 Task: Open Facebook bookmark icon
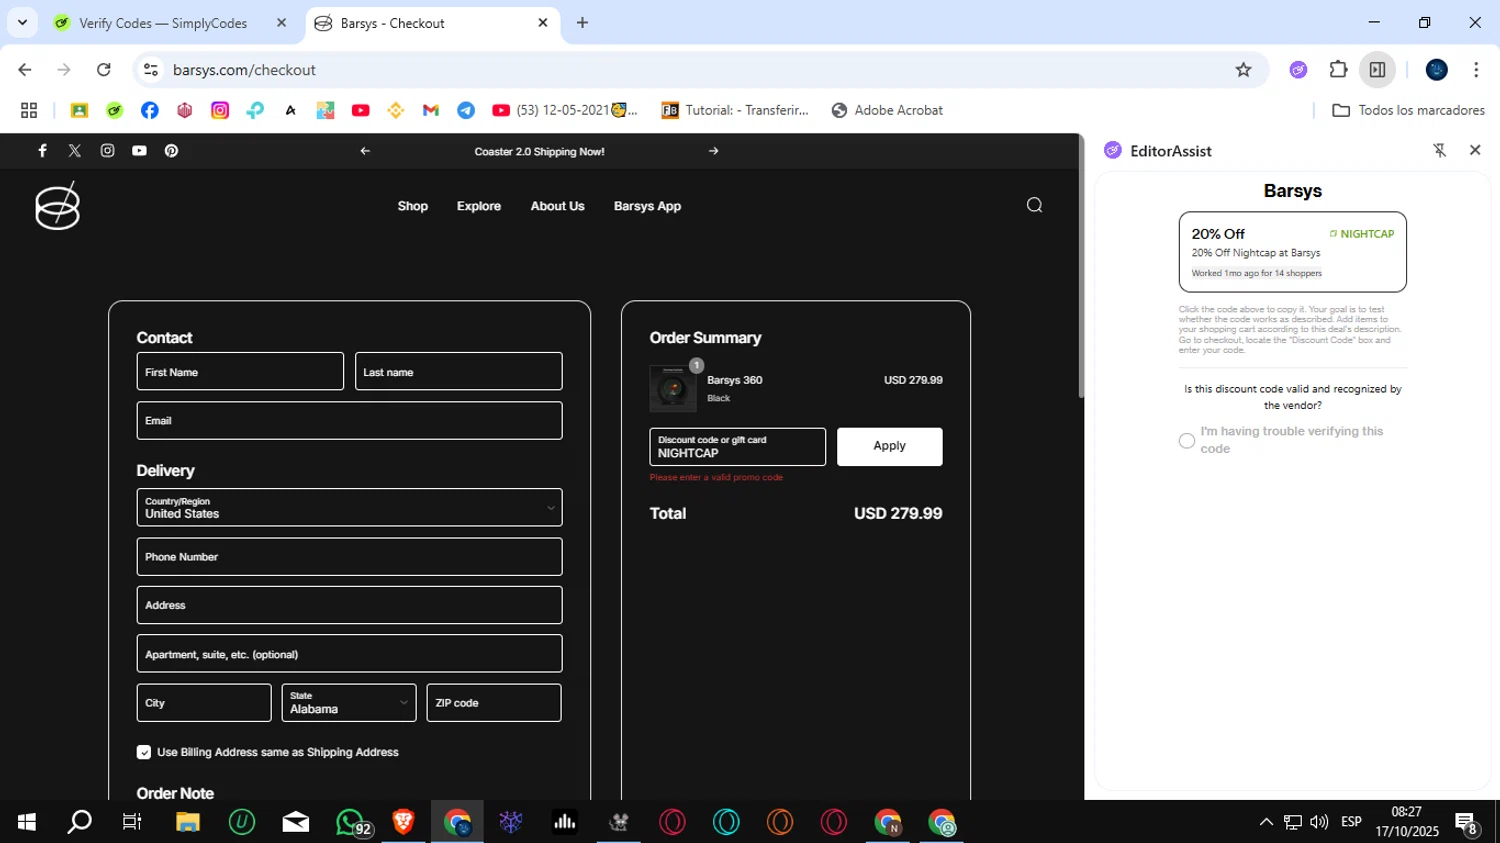150,110
